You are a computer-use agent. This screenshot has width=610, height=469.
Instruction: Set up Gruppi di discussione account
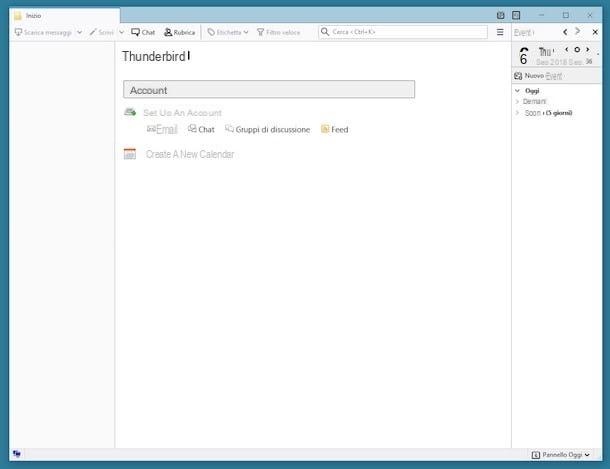[x=268, y=129]
